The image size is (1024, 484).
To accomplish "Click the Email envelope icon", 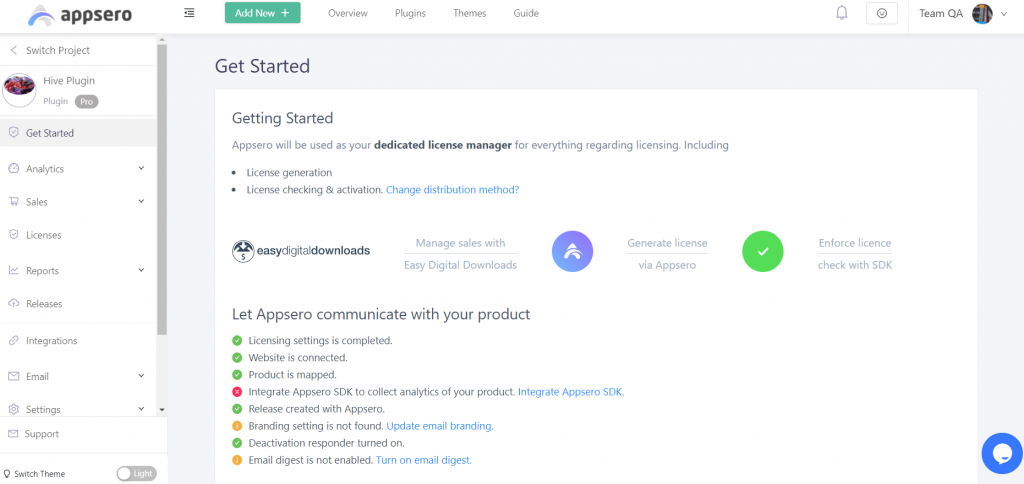I will tap(14, 376).
